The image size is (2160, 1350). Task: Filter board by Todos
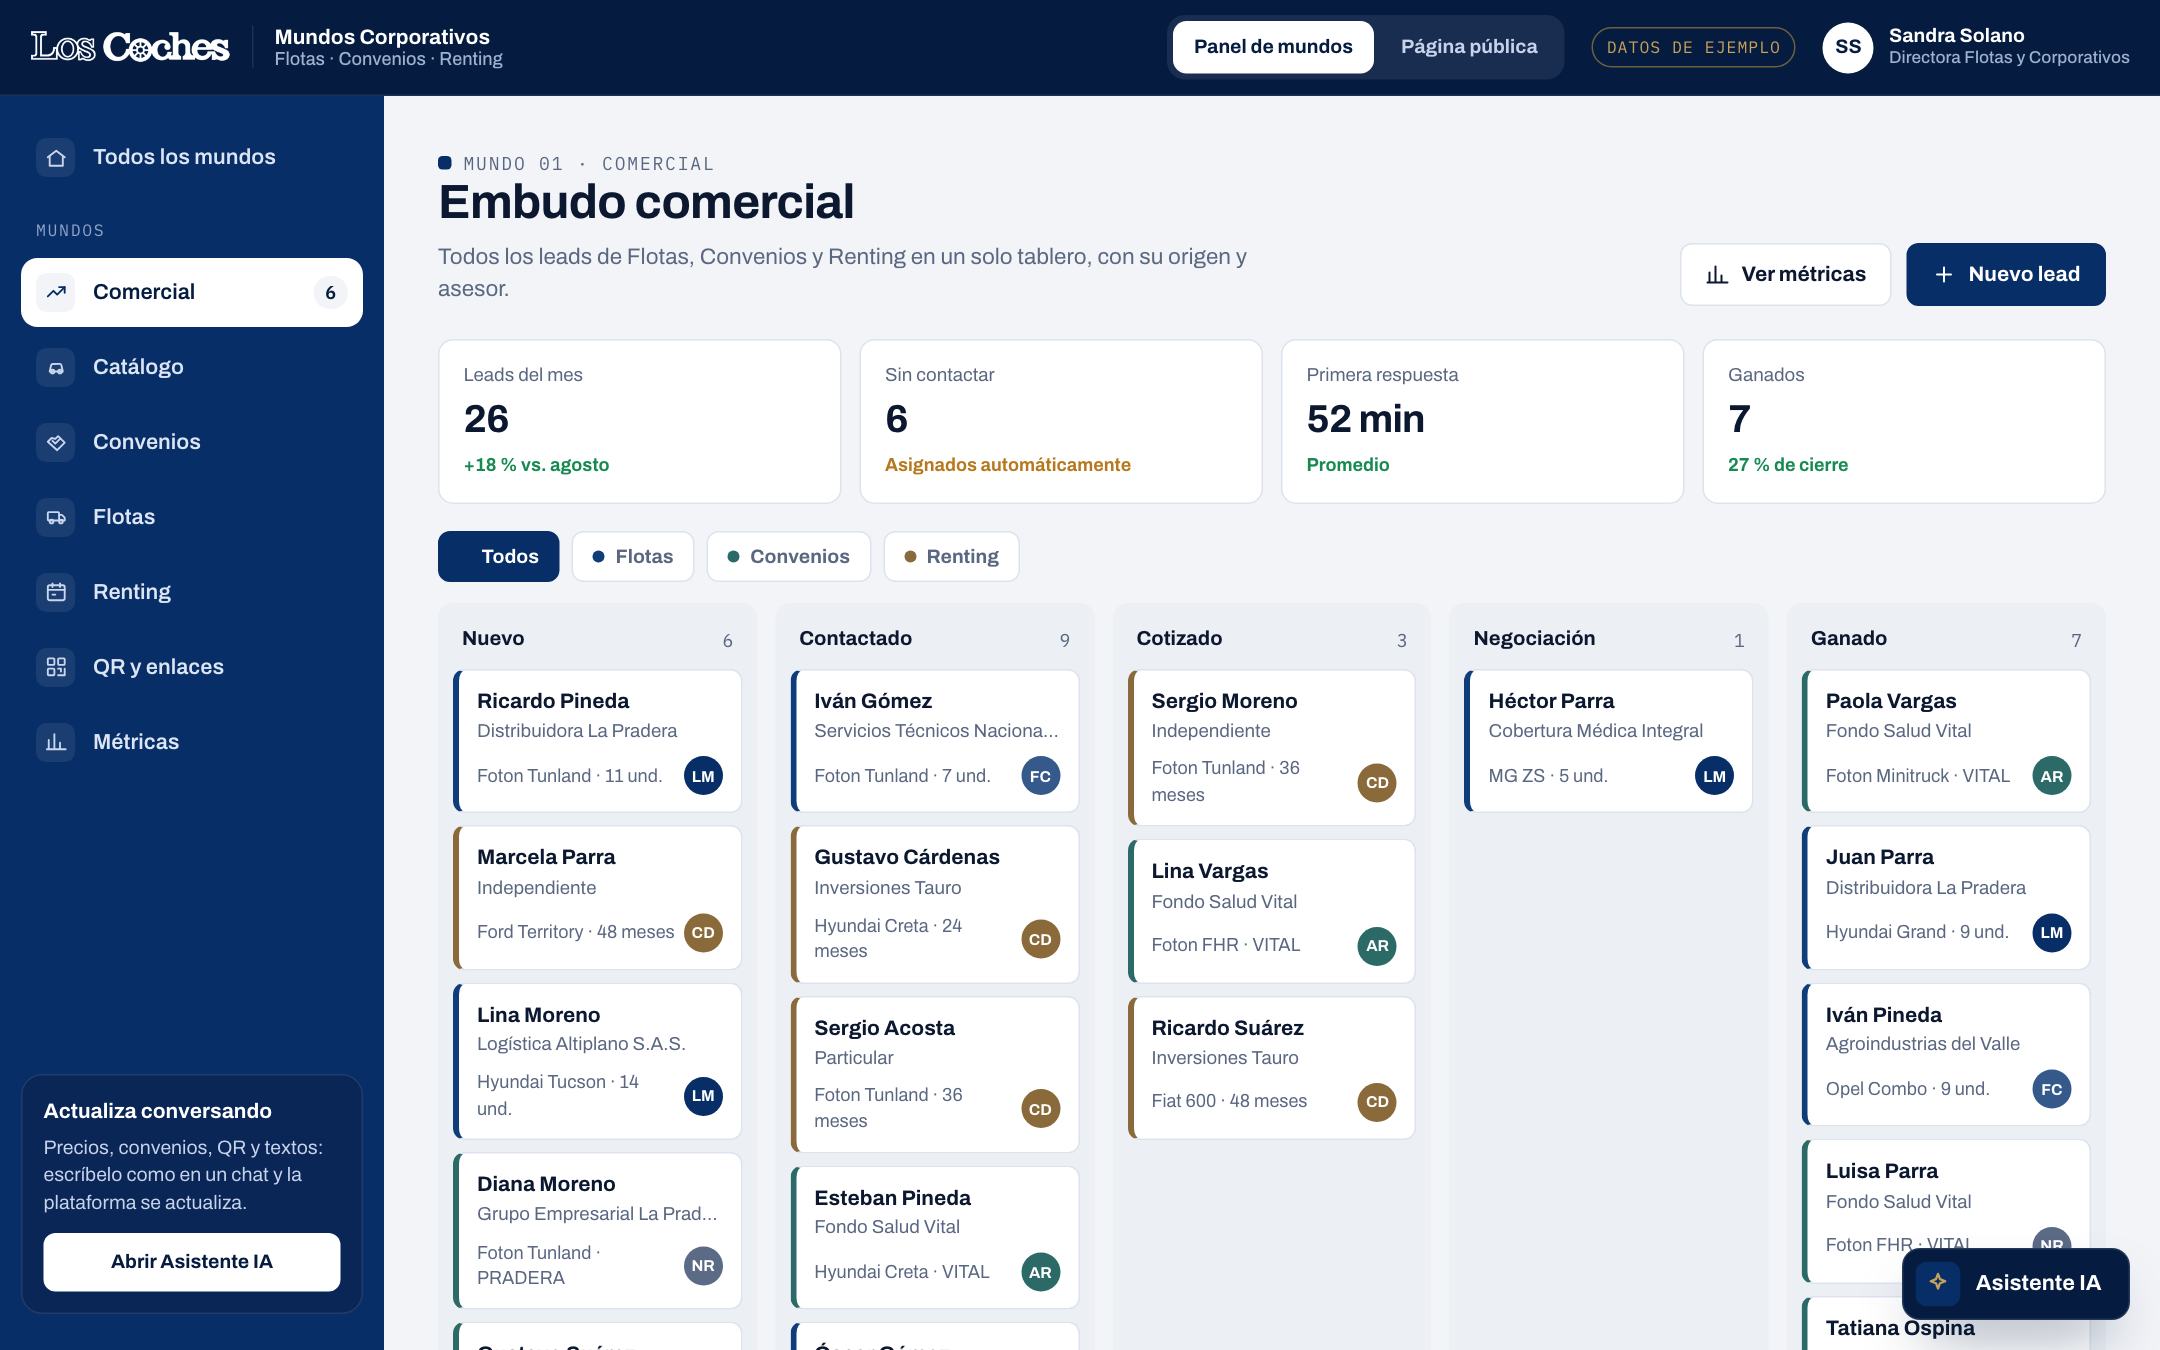(x=498, y=556)
